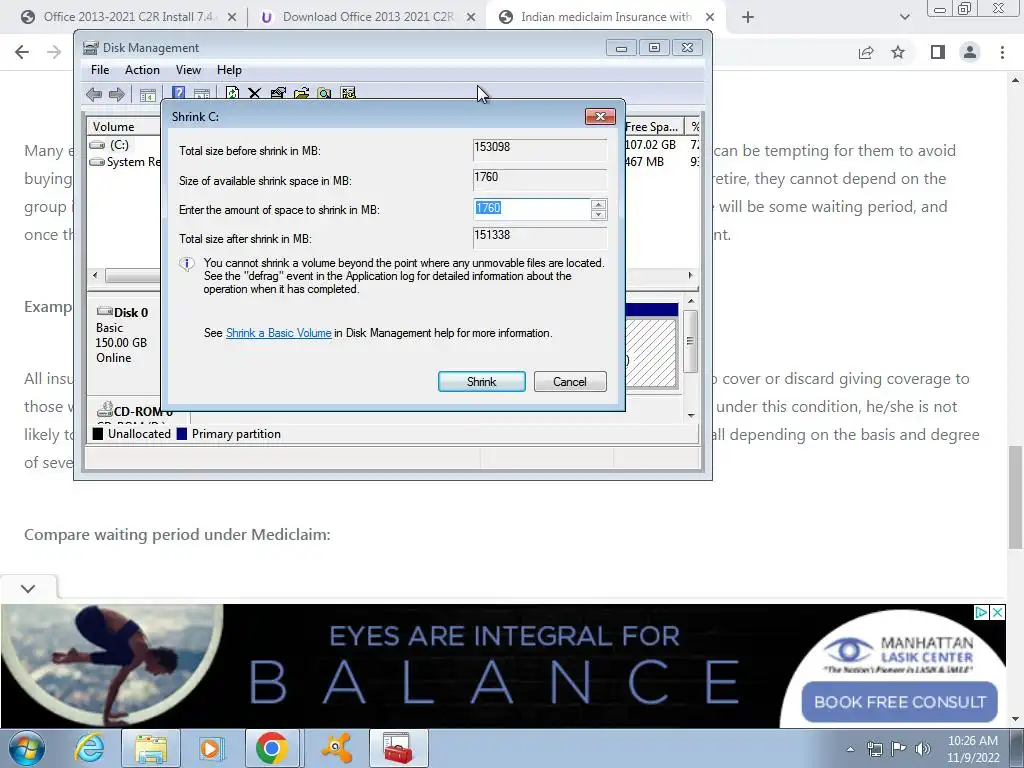This screenshot has width=1024, height=768.
Task: Click the Free Space column header
Action: point(654,127)
